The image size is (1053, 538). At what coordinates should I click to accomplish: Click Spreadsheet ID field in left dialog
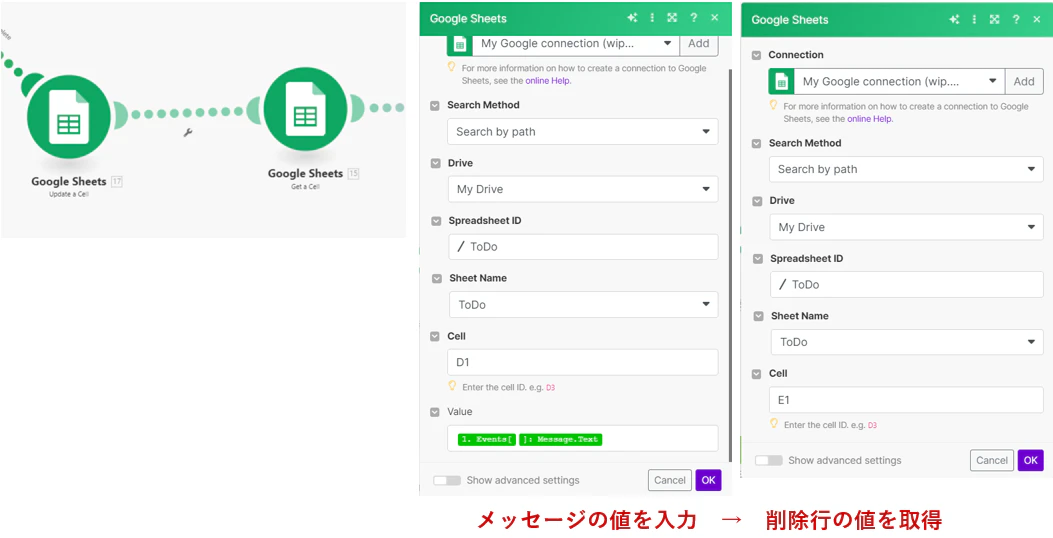click(x=583, y=246)
